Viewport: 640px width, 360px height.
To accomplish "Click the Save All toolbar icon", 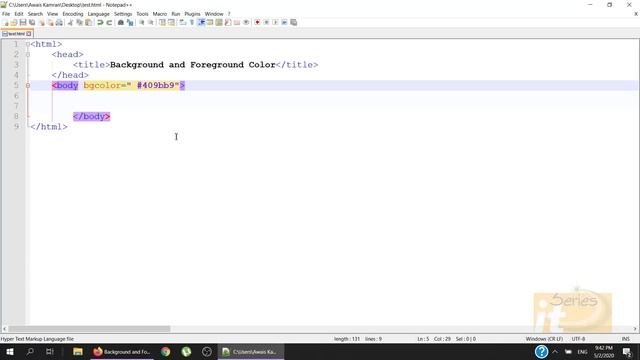I will coord(32,23).
